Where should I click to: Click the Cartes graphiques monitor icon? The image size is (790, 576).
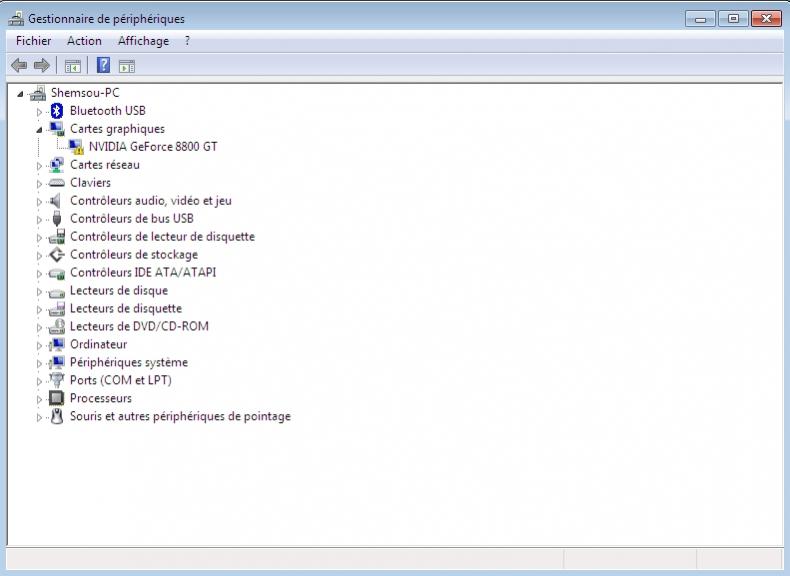(x=57, y=129)
